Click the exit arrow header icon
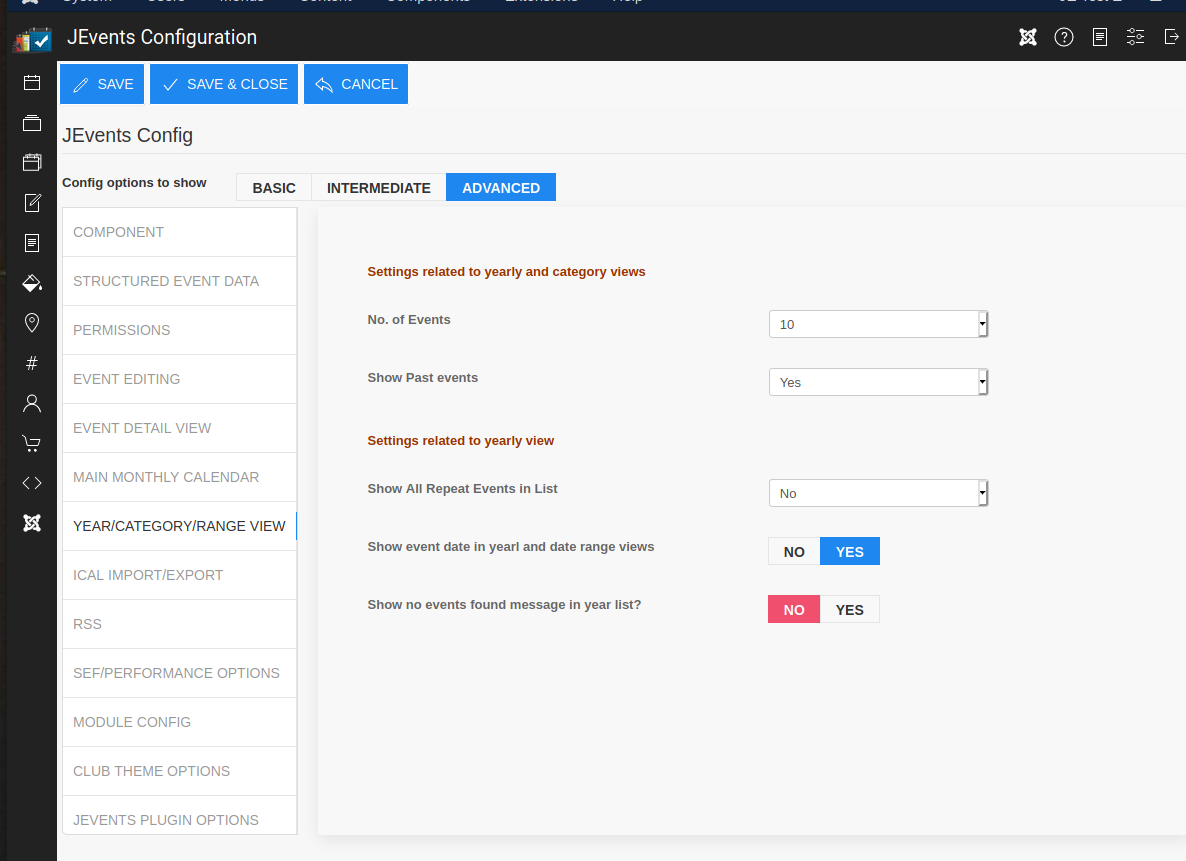The height and width of the screenshot is (861, 1186). (x=1172, y=36)
